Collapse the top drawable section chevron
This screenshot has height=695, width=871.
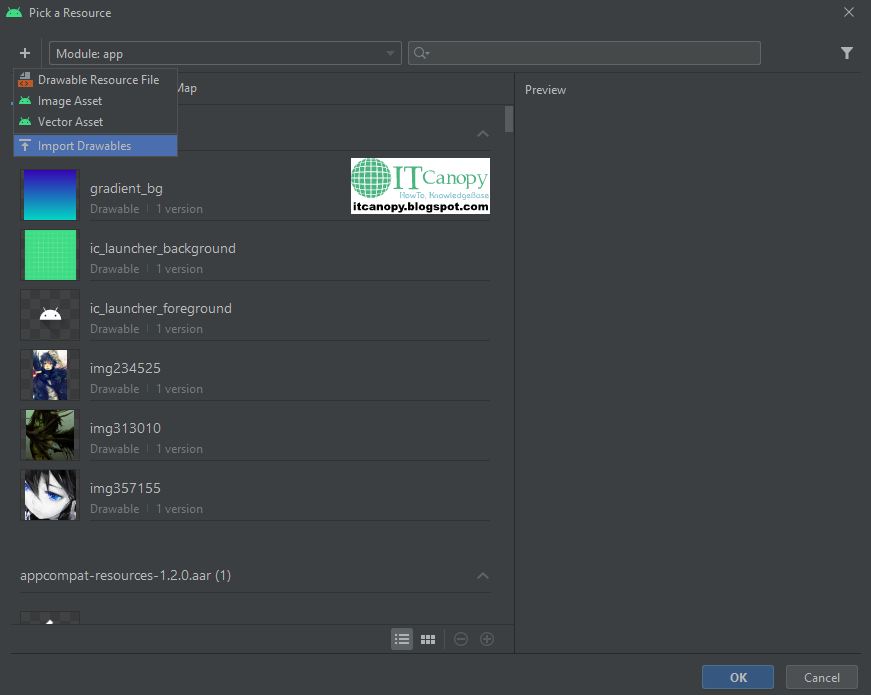pyautogui.click(x=483, y=133)
